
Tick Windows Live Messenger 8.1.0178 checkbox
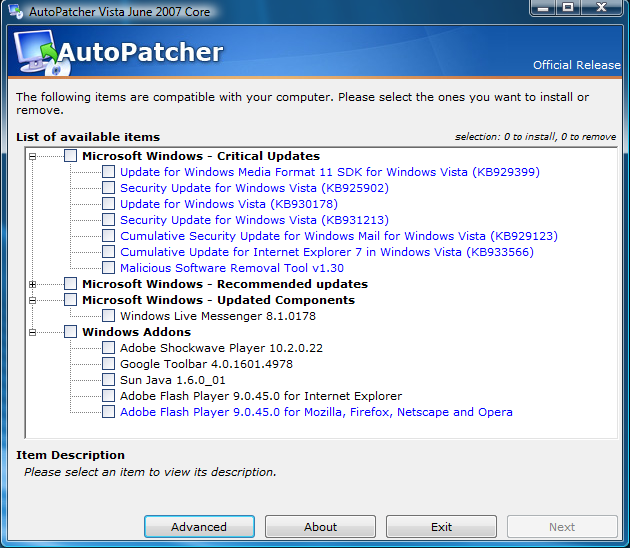click(x=108, y=316)
